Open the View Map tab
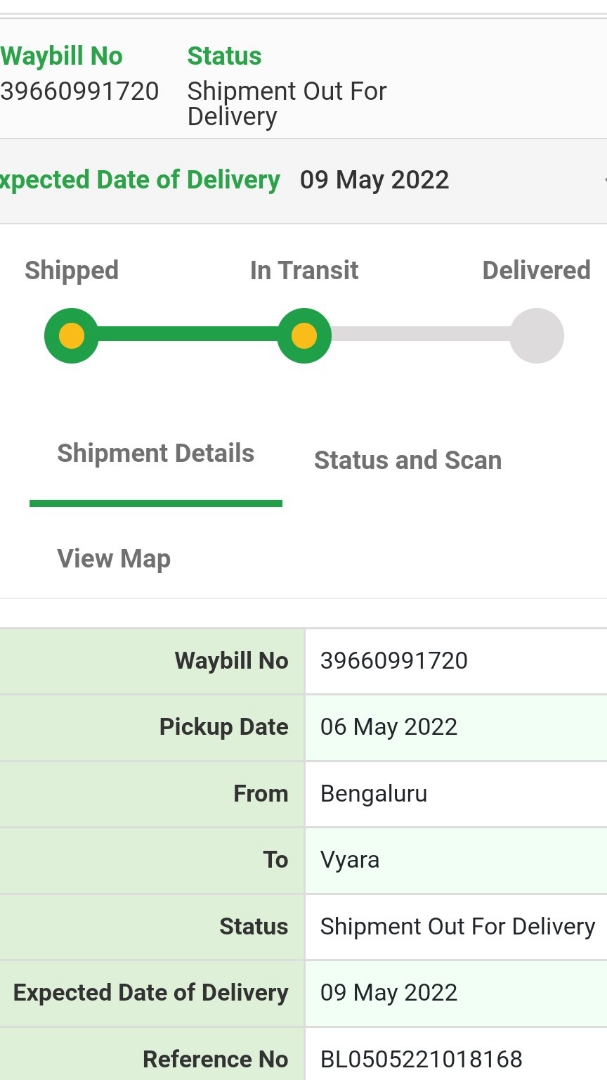 [x=114, y=559]
